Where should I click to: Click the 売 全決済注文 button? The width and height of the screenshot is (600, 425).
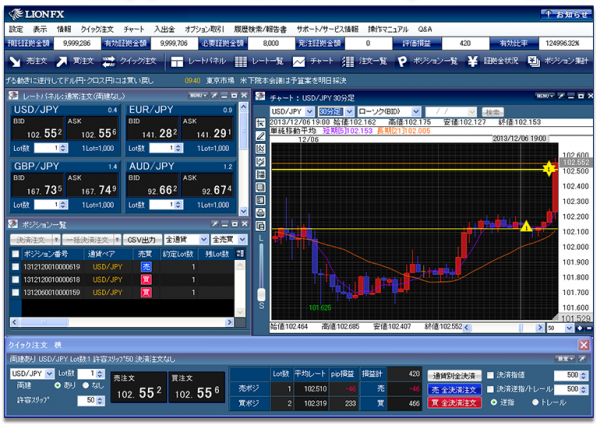(454, 389)
